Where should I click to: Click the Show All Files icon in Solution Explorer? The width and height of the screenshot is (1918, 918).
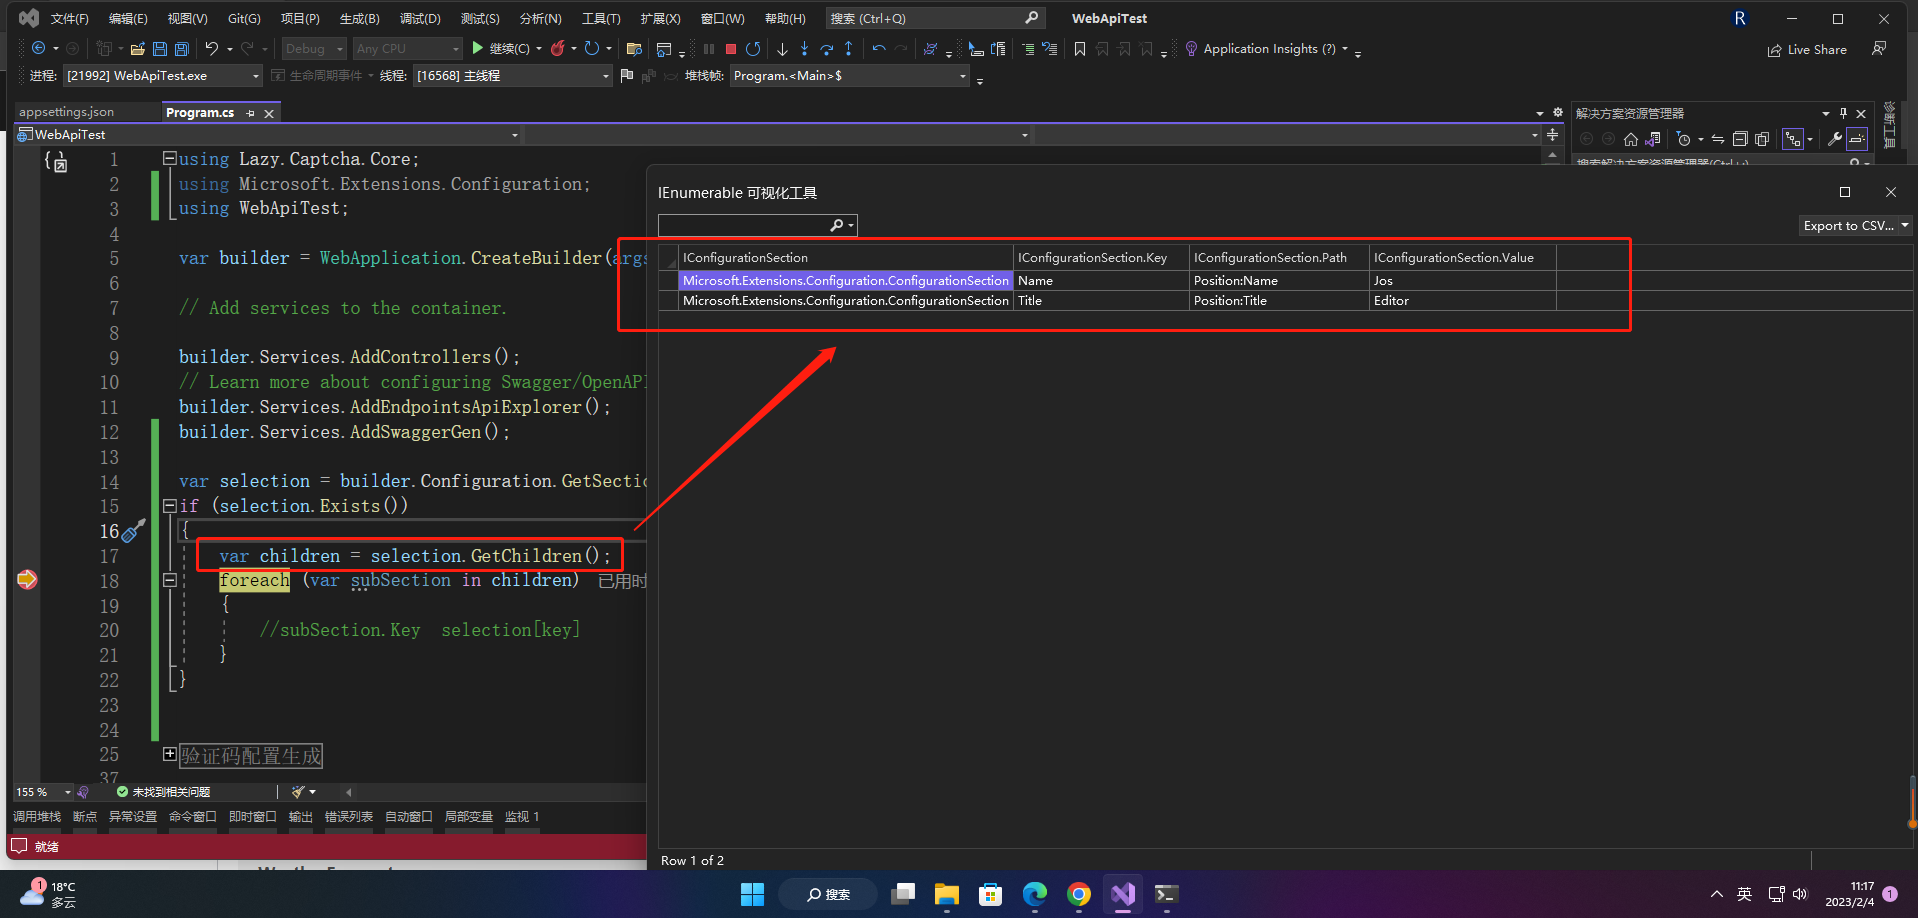(1762, 139)
